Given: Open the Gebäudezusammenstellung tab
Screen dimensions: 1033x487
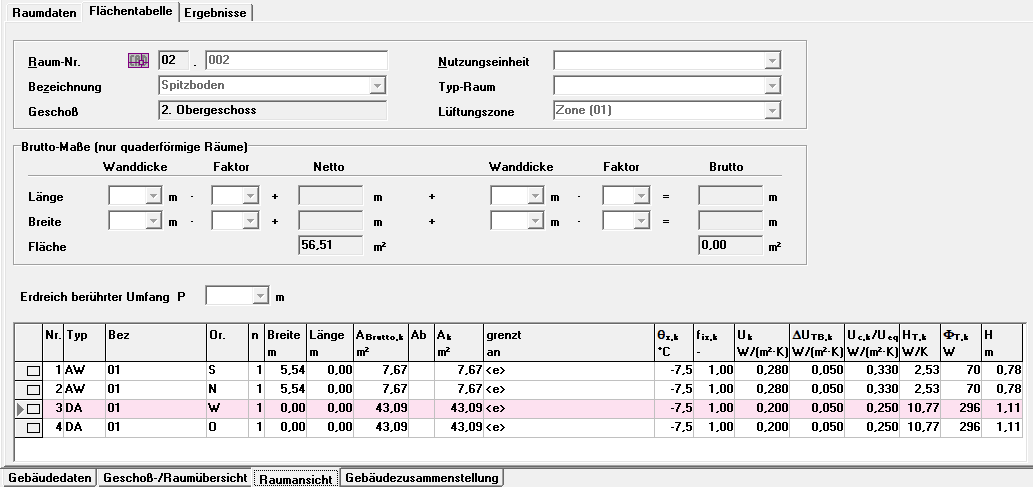Looking at the screenshot, I should point(422,478).
